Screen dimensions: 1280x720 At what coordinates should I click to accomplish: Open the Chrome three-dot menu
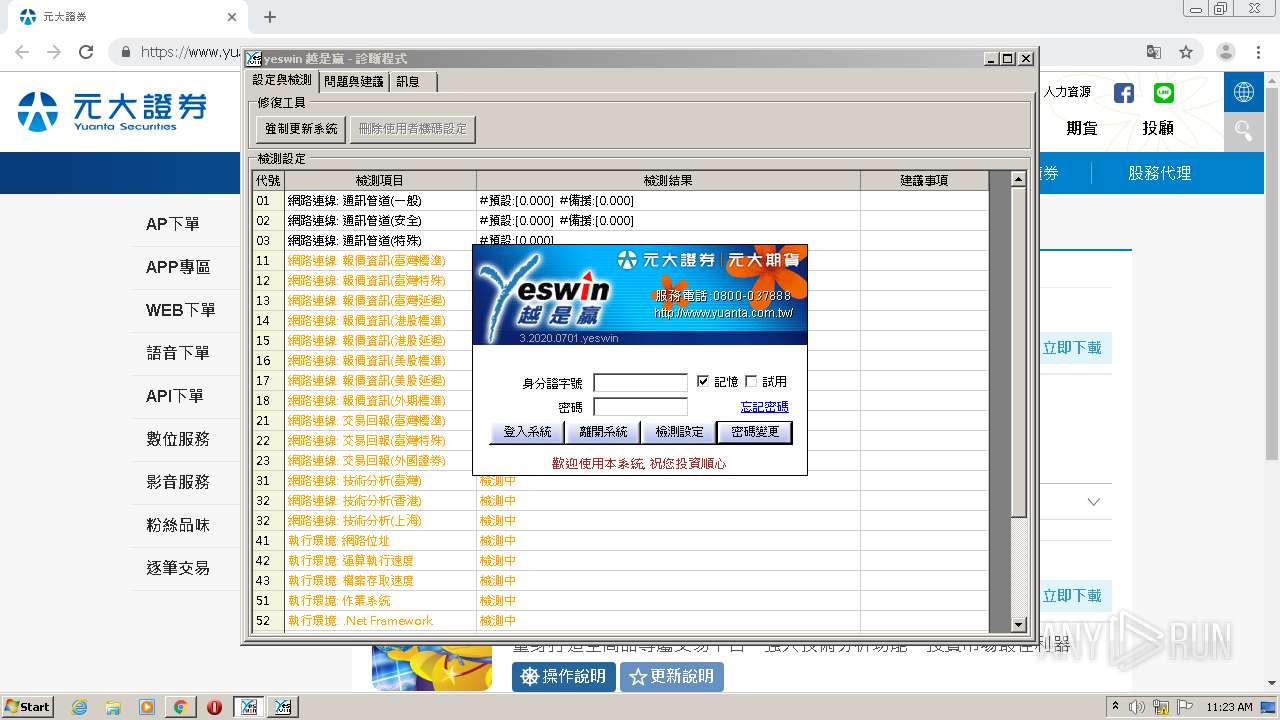(1259, 52)
